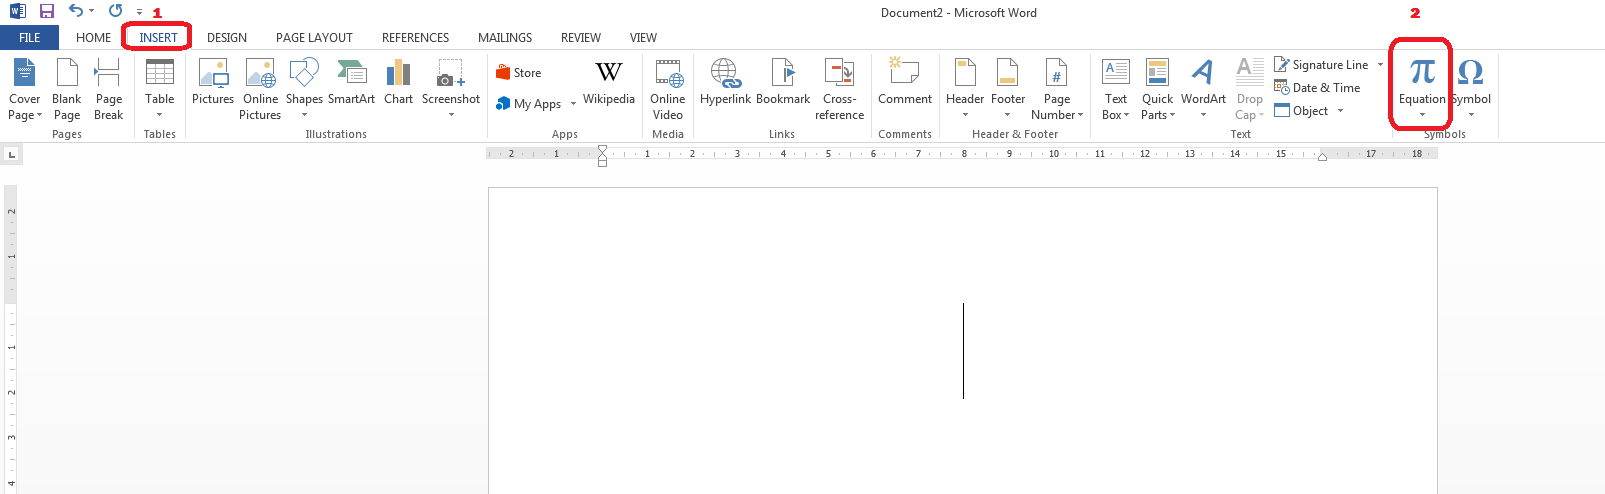
Task: Switch to the REFERENCES tab
Action: [415, 38]
